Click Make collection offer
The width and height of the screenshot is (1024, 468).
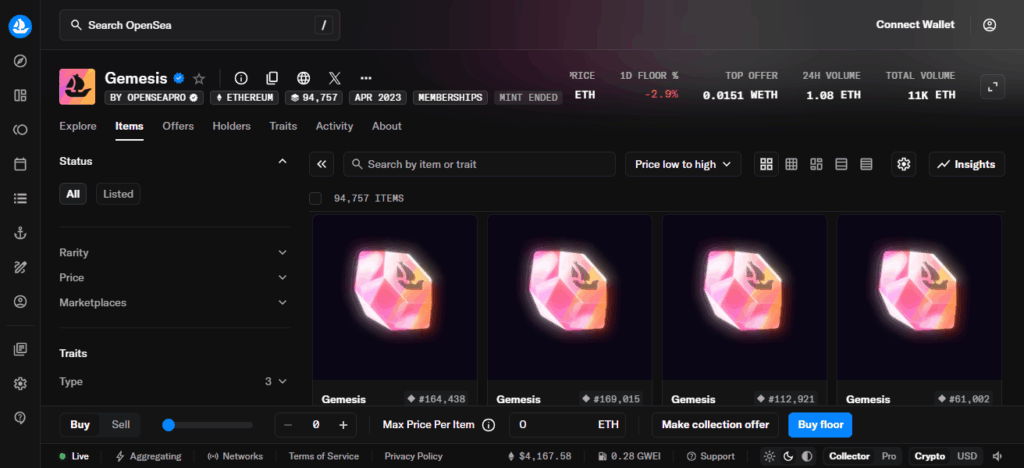coord(715,425)
